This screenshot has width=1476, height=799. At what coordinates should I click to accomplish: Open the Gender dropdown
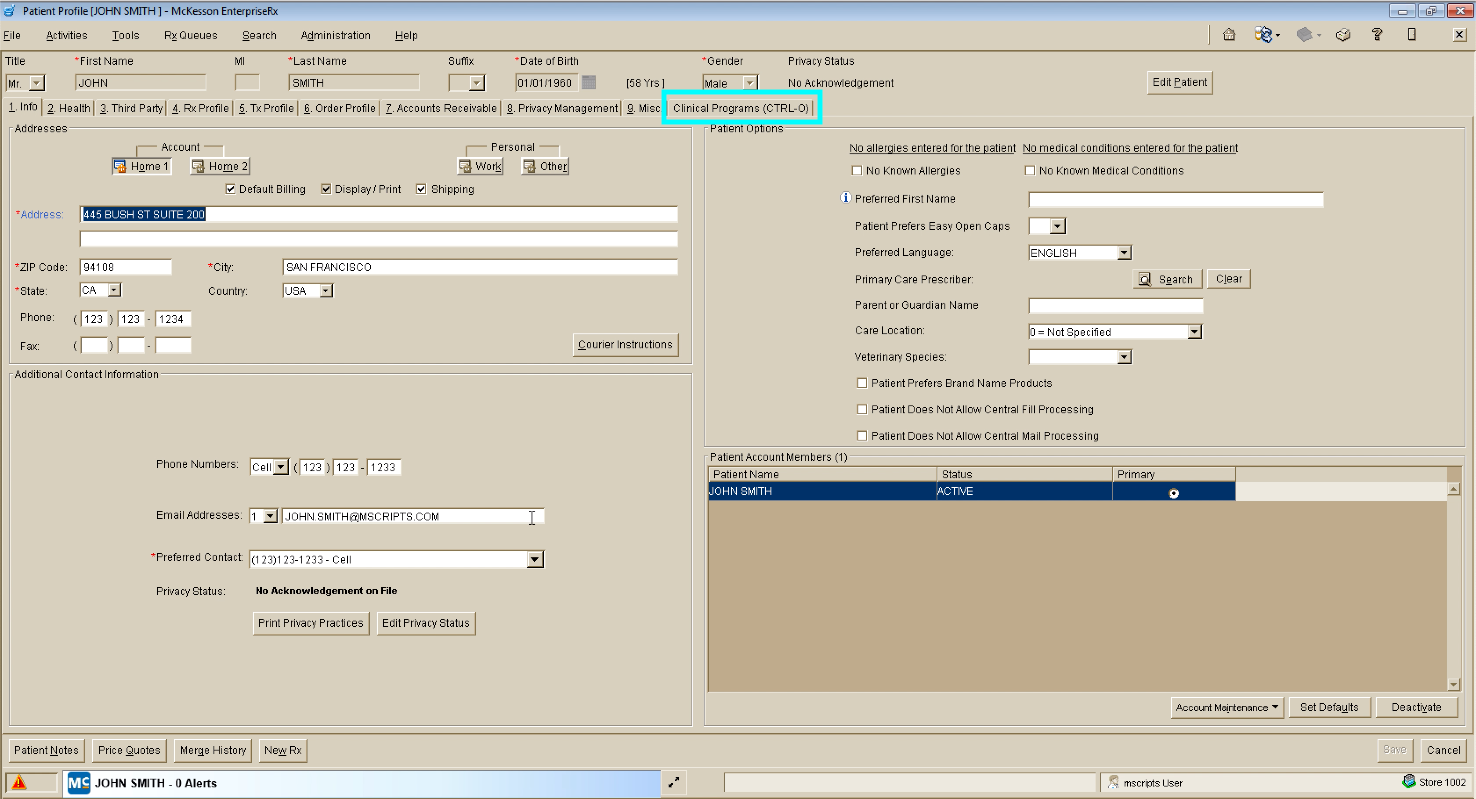750,83
